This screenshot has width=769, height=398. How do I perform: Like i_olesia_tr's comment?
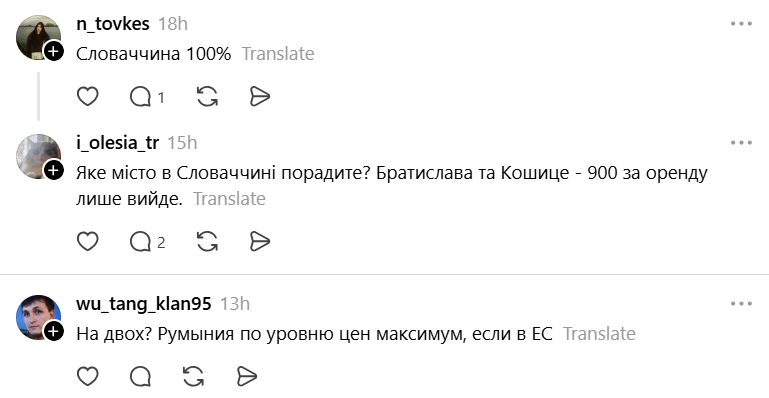tap(88, 241)
